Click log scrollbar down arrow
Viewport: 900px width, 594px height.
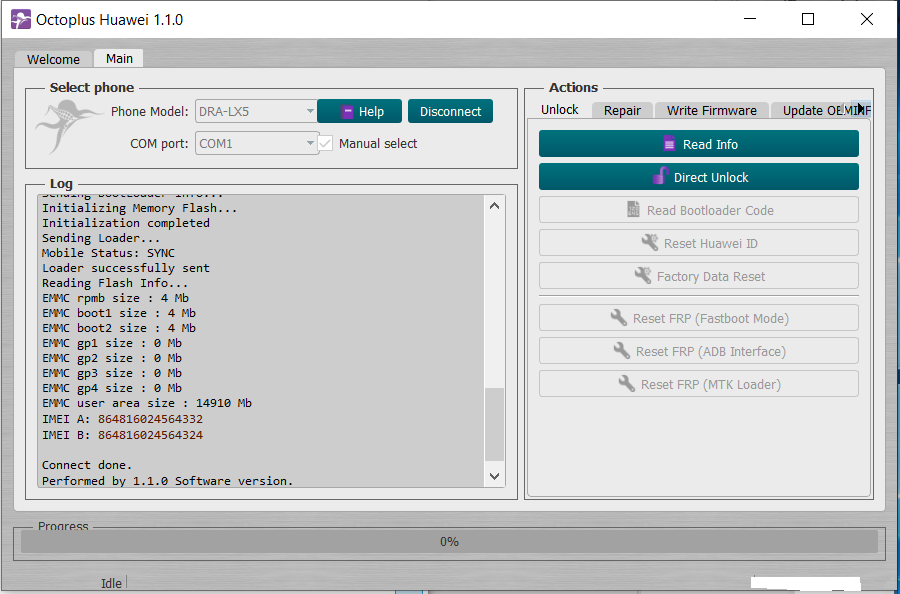pos(495,476)
